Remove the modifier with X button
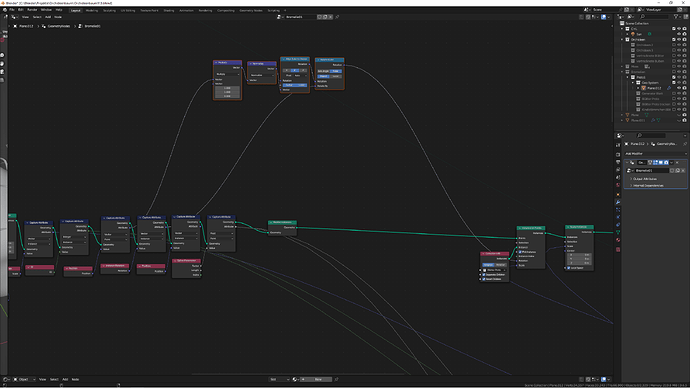This screenshot has width=690, height=388. (x=677, y=162)
